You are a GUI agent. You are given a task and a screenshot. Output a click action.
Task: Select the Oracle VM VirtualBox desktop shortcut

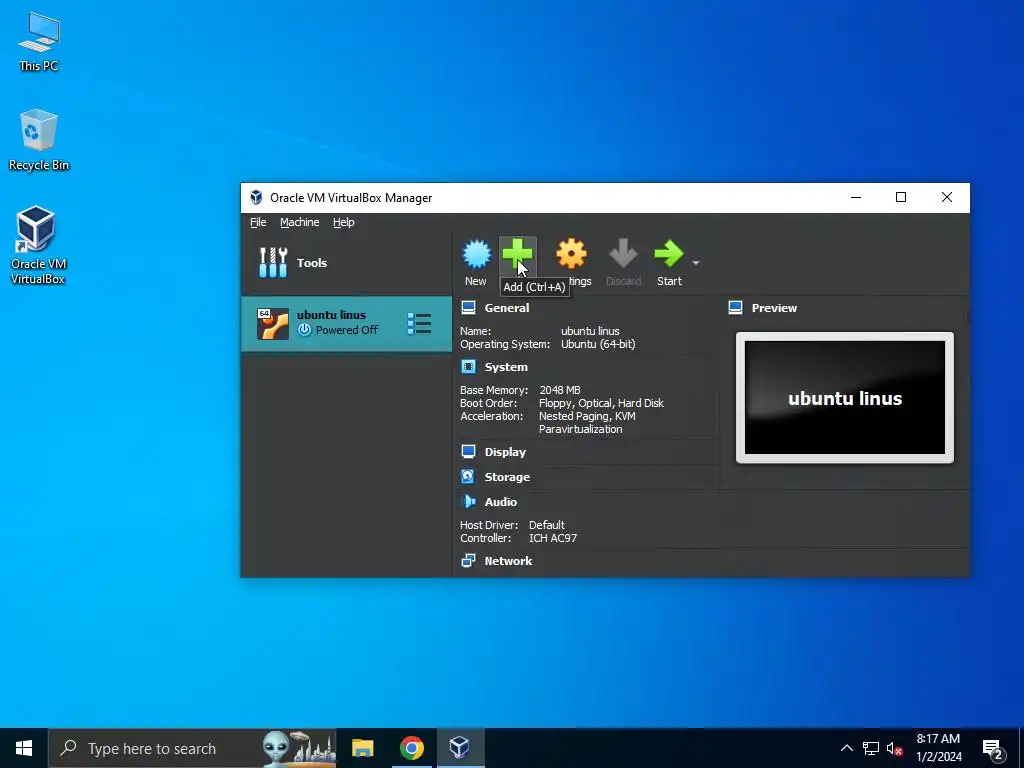(38, 246)
